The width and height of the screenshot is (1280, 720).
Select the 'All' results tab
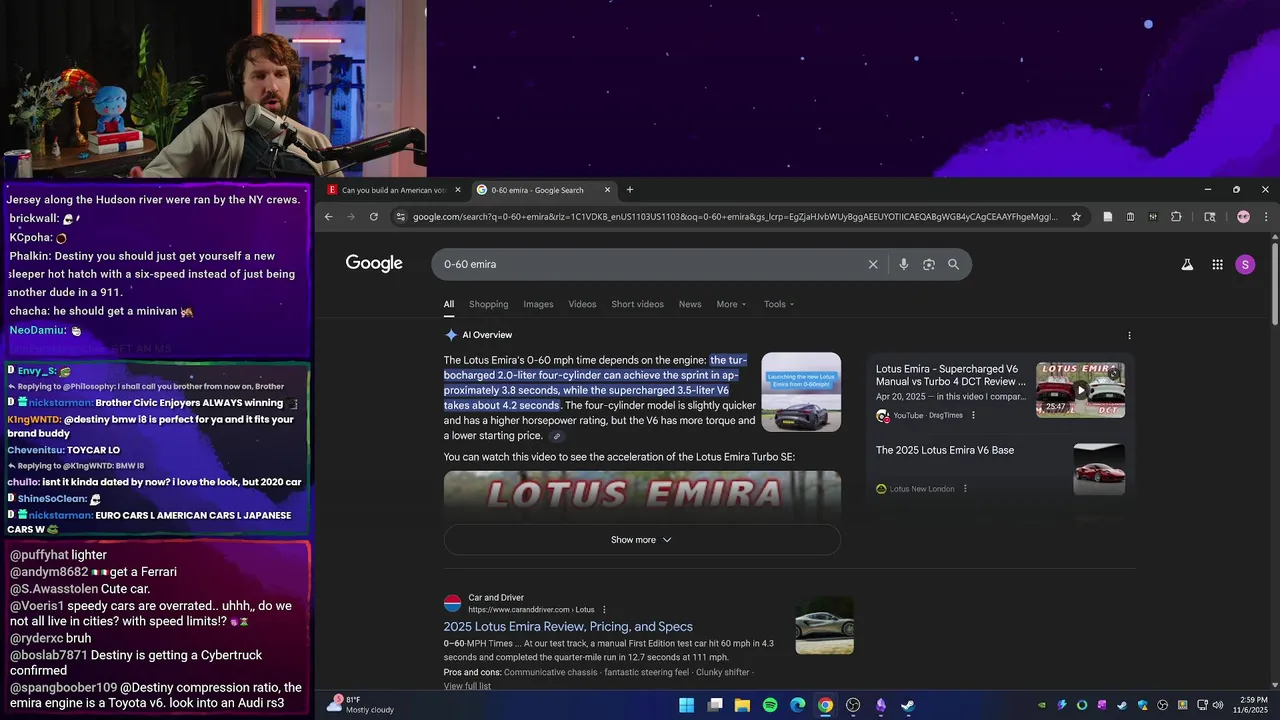click(x=449, y=304)
